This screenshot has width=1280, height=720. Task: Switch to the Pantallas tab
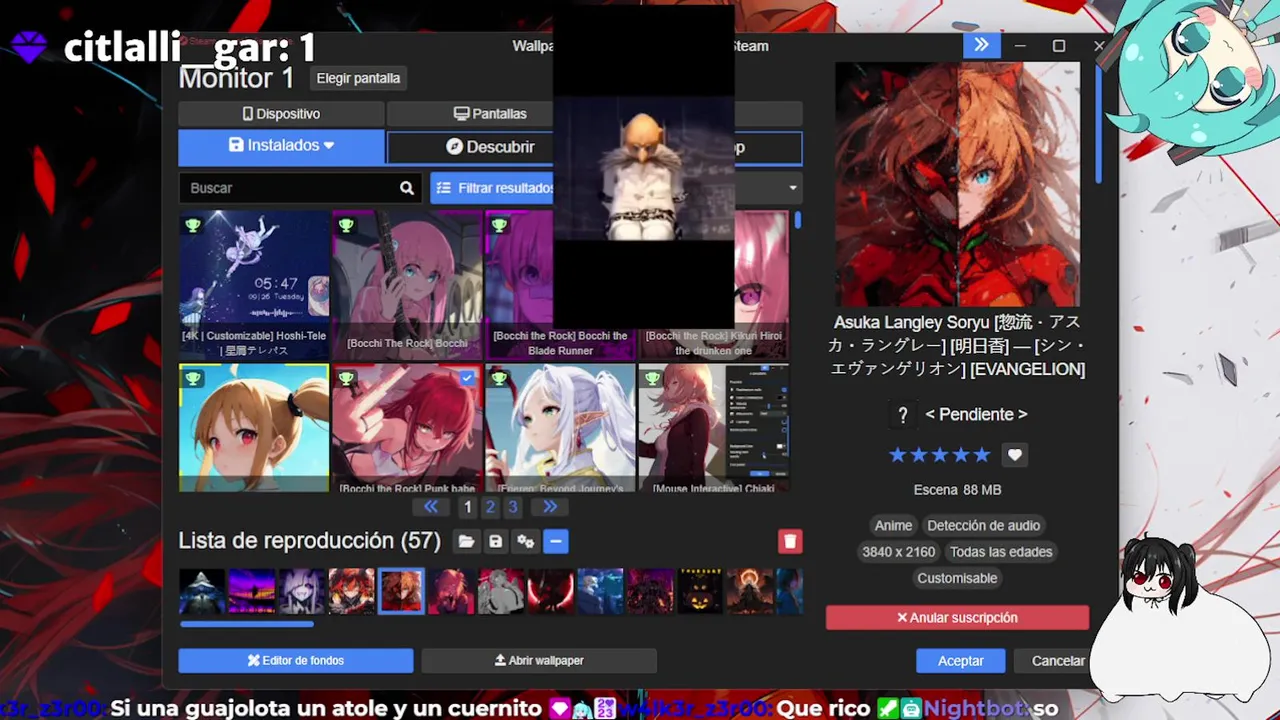point(490,114)
